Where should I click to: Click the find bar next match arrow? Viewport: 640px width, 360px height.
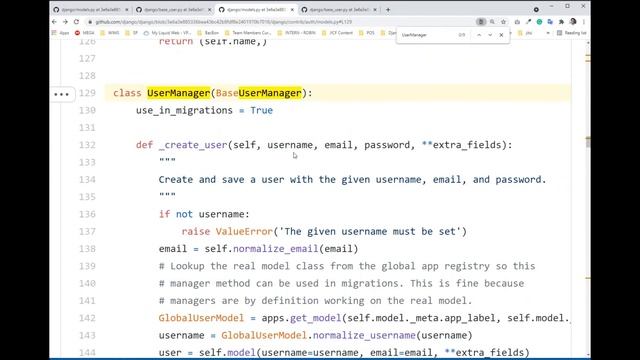pyautogui.click(x=490, y=35)
